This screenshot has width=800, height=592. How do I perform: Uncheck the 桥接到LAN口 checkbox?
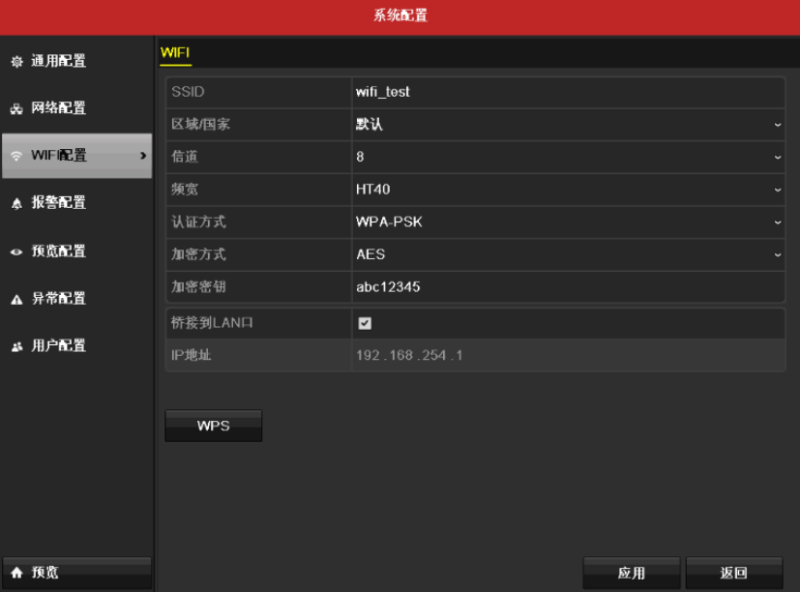pos(365,322)
